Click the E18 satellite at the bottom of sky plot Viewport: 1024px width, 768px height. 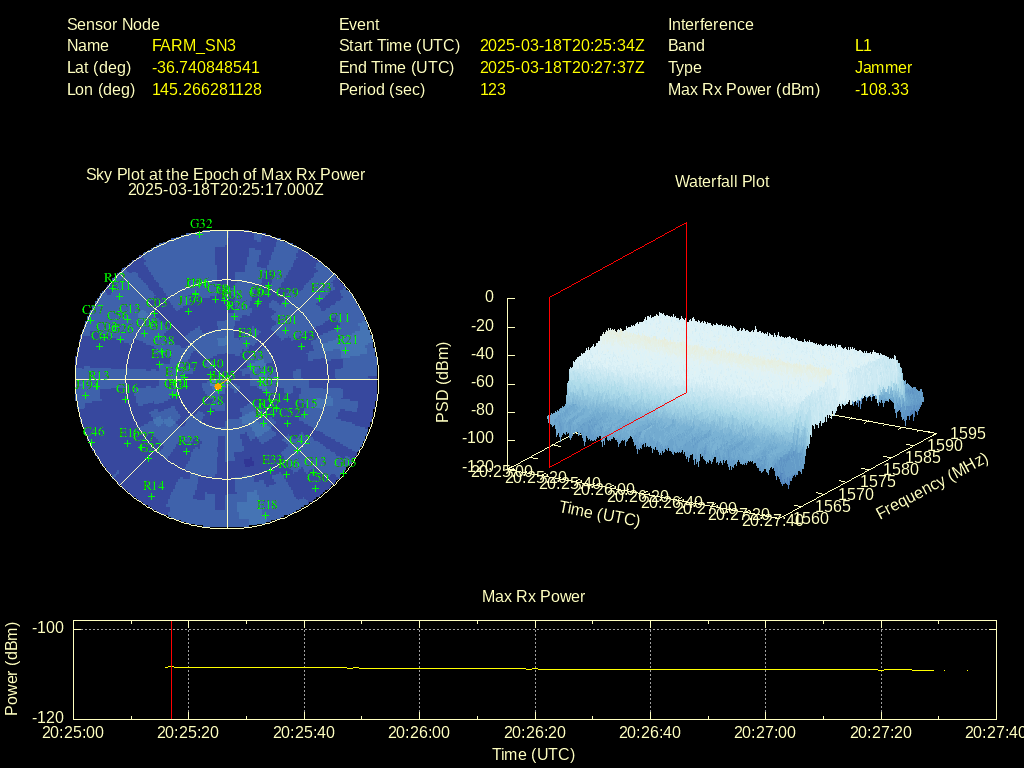coord(264,514)
